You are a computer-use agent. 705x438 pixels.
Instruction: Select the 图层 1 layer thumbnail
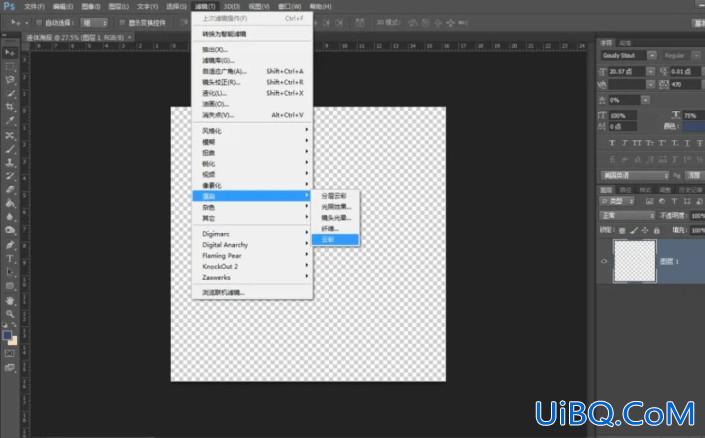[634, 261]
